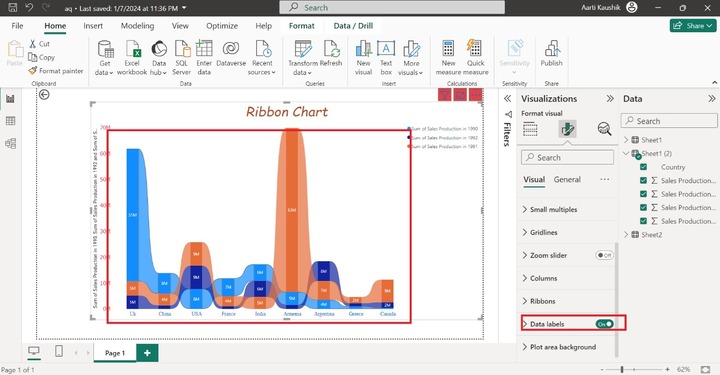The height and width of the screenshot is (375, 720).
Task: Add a new page
Action: tap(147, 353)
